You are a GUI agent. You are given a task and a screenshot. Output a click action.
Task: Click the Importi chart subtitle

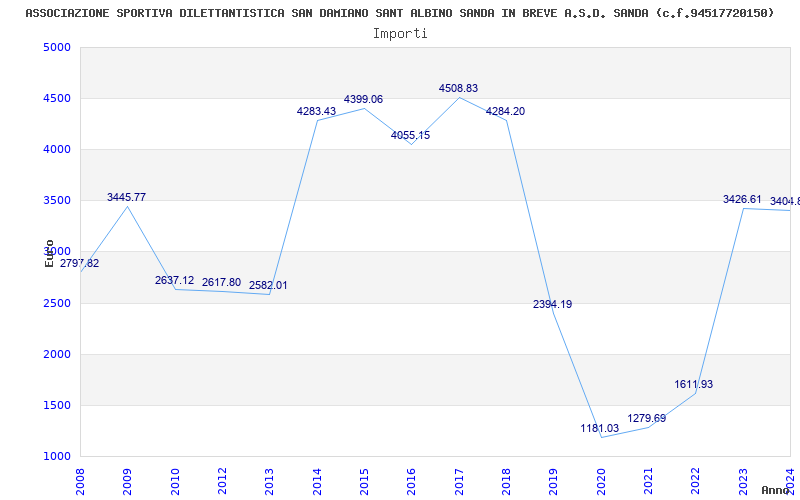(400, 34)
